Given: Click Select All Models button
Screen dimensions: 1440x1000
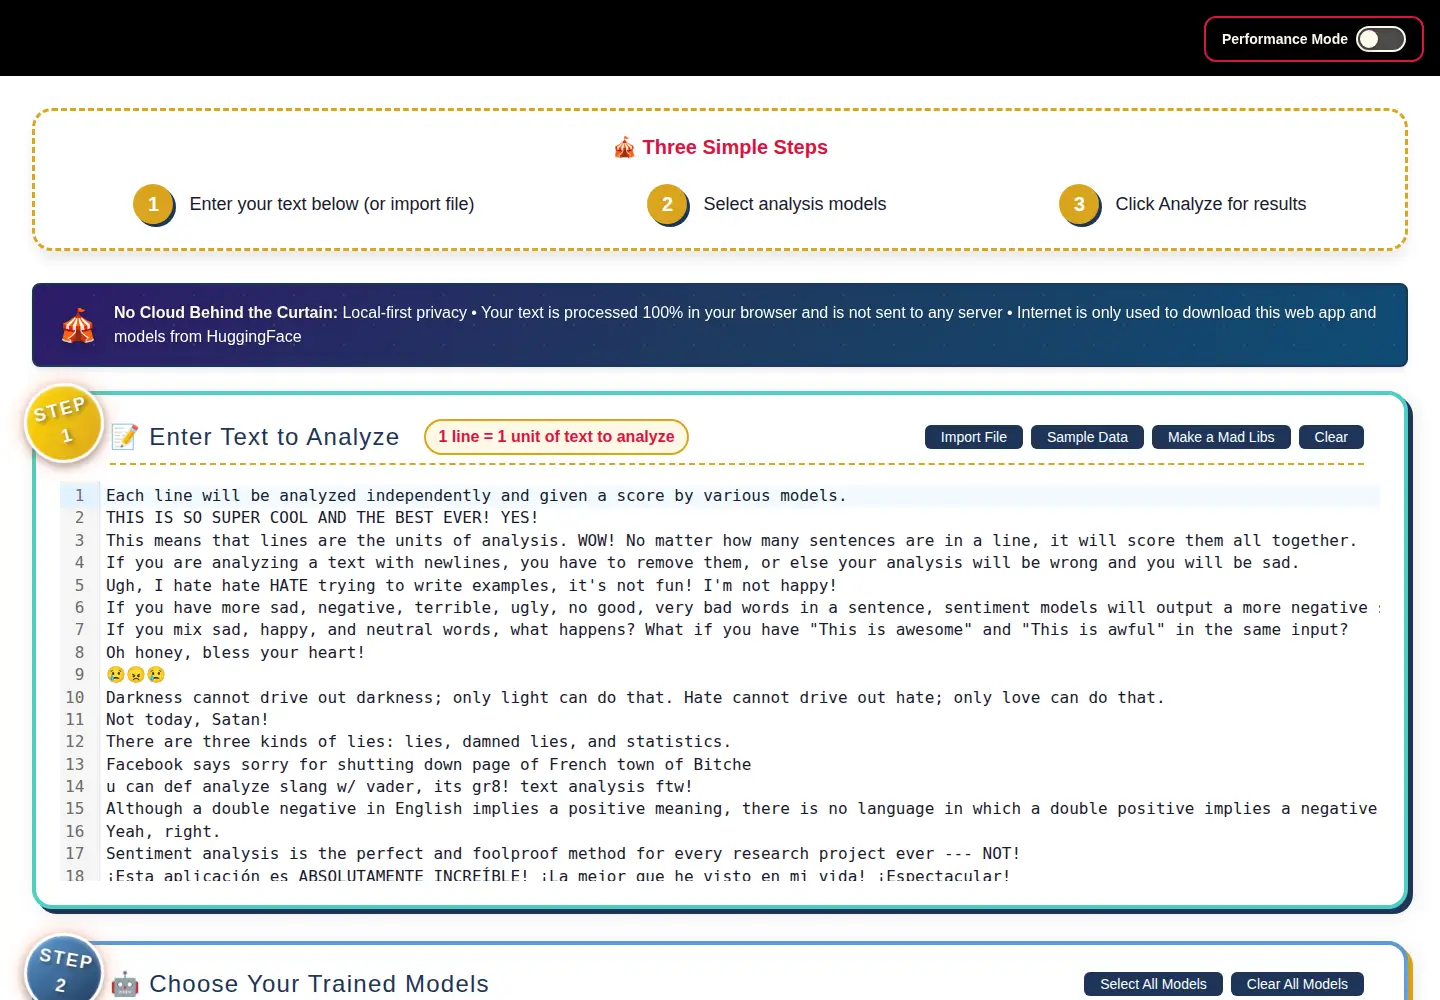Looking at the screenshot, I should click(1153, 984).
